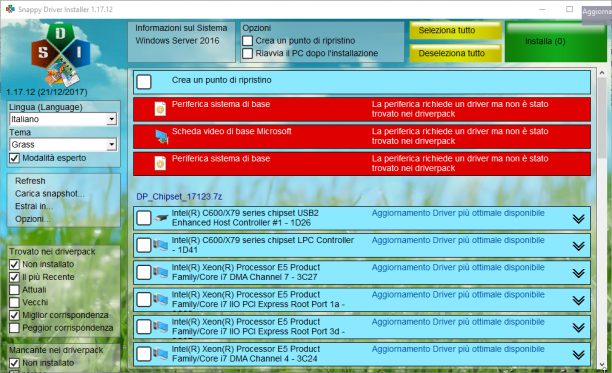Click the green Installa (0) button
The width and height of the screenshot is (612, 373).
556,41
